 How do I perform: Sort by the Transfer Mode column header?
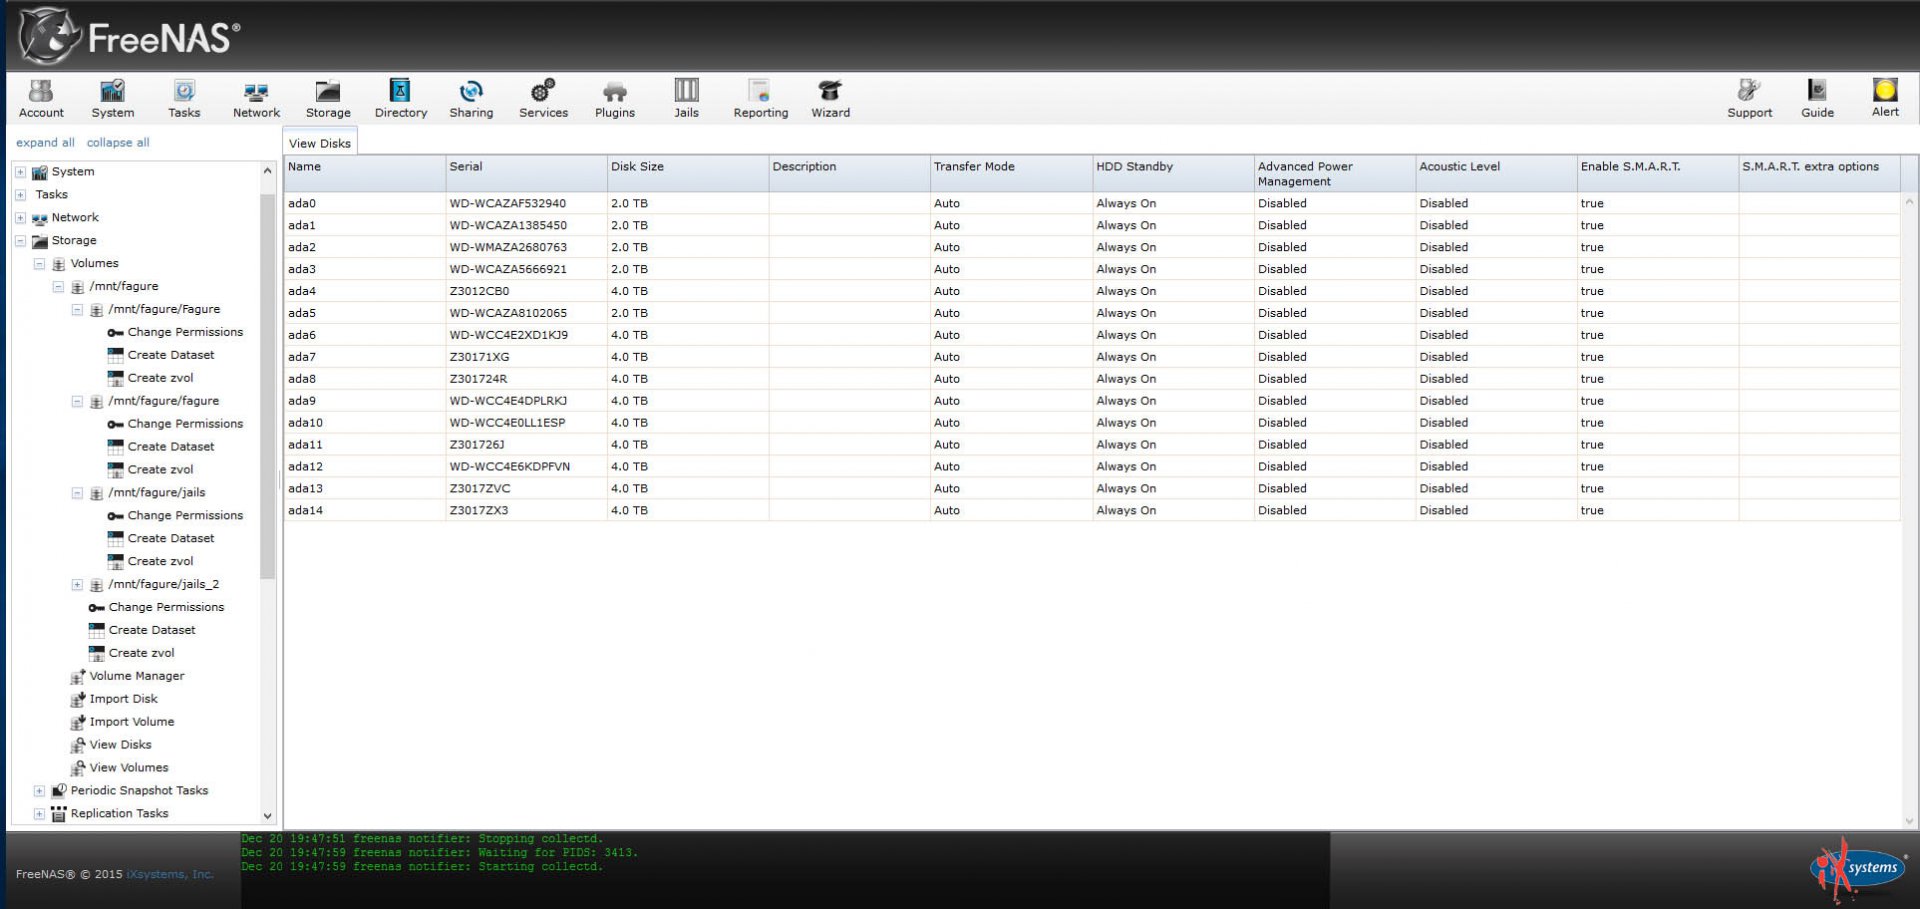coord(1011,173)
